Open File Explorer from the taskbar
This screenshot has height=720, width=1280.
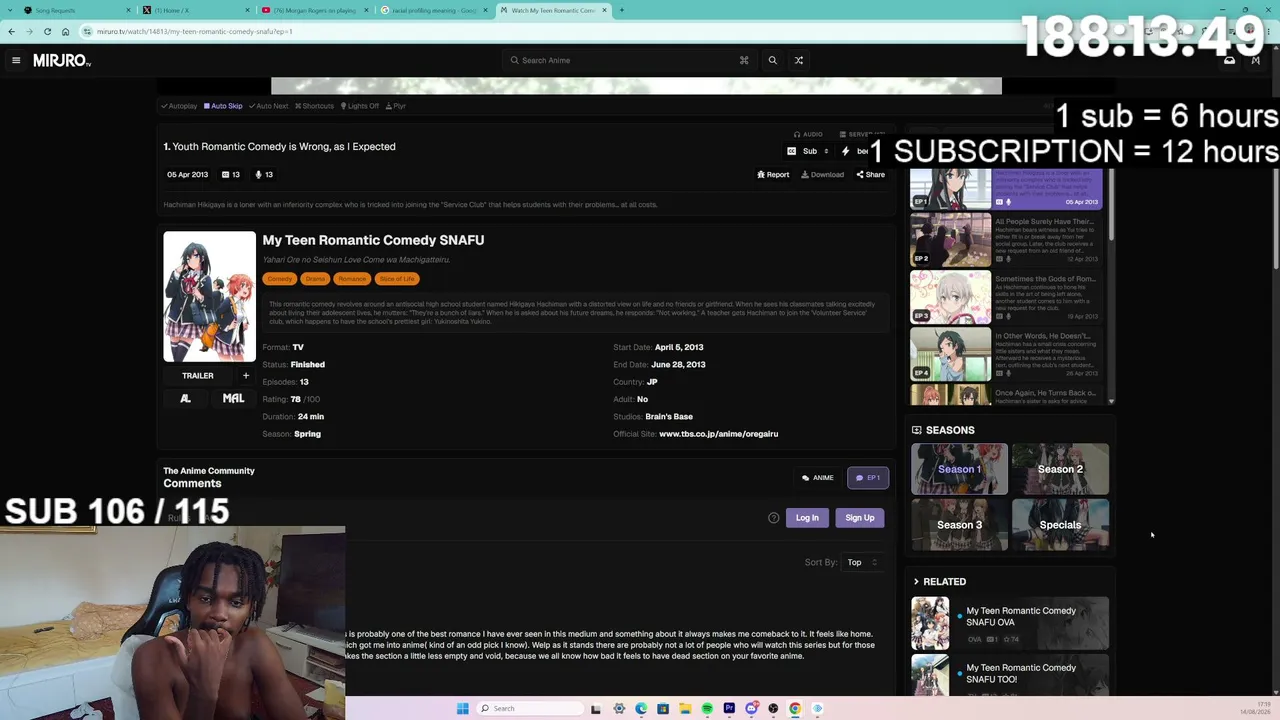pos(685,708)
